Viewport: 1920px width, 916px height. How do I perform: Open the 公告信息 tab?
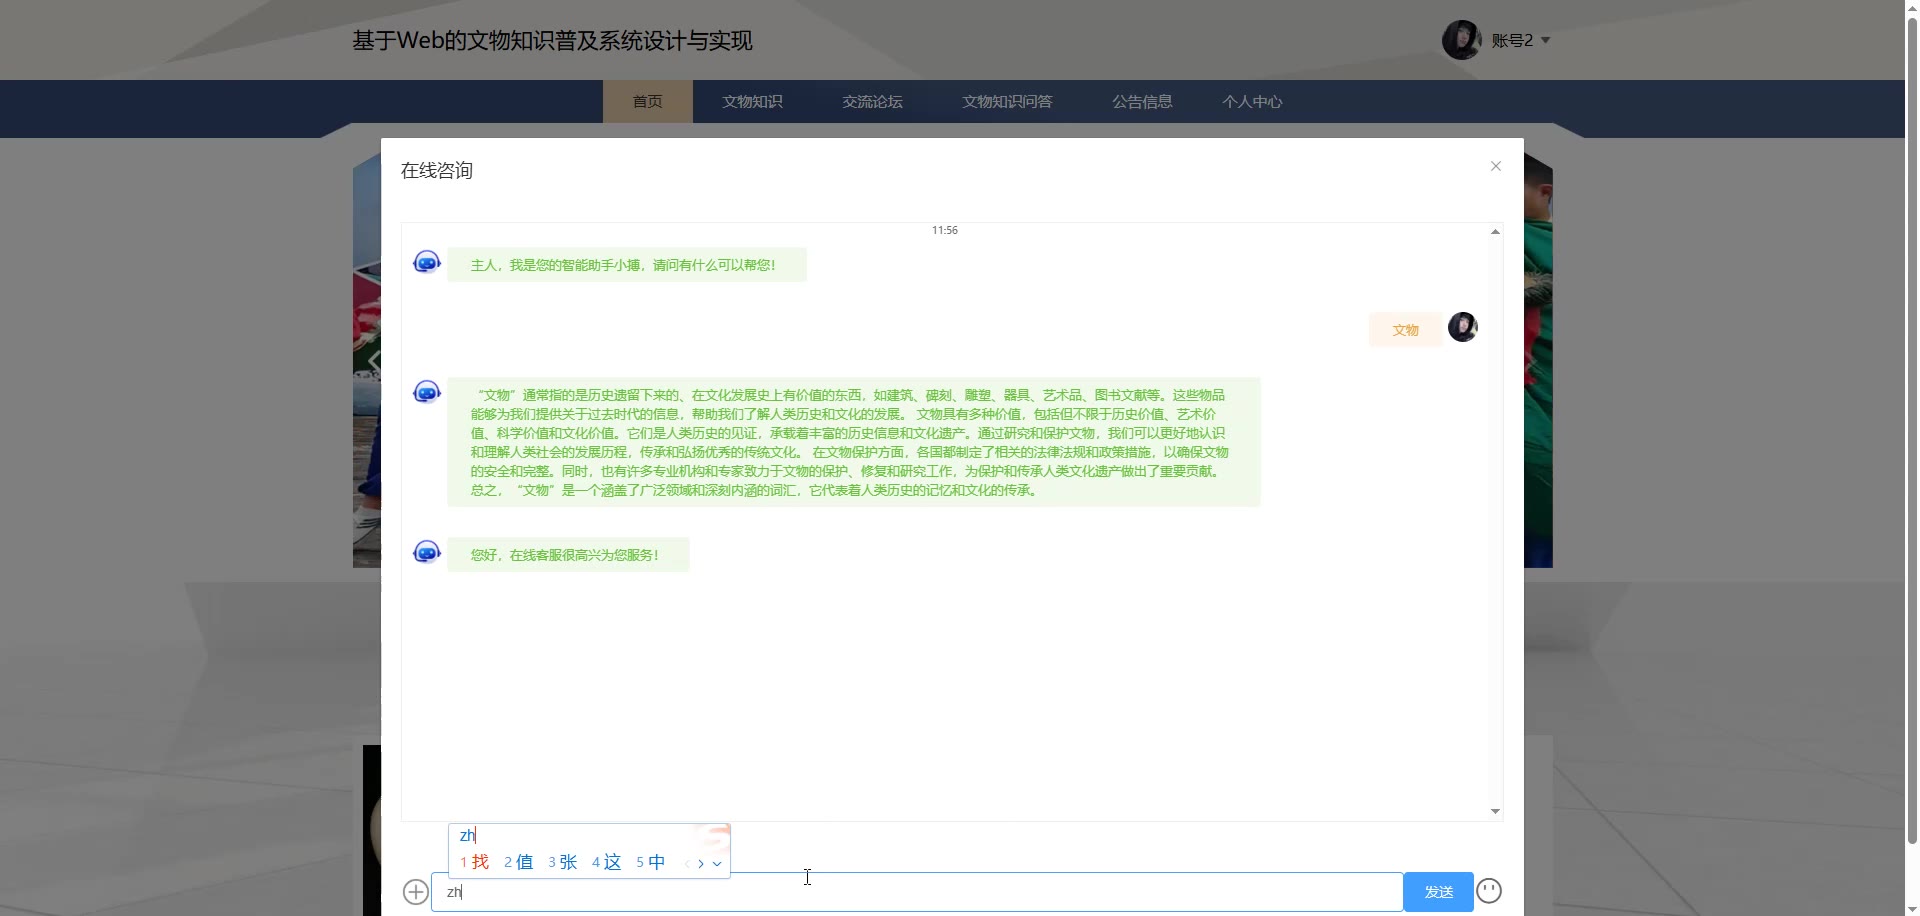pyautogui.click(x=1142, y=101)
